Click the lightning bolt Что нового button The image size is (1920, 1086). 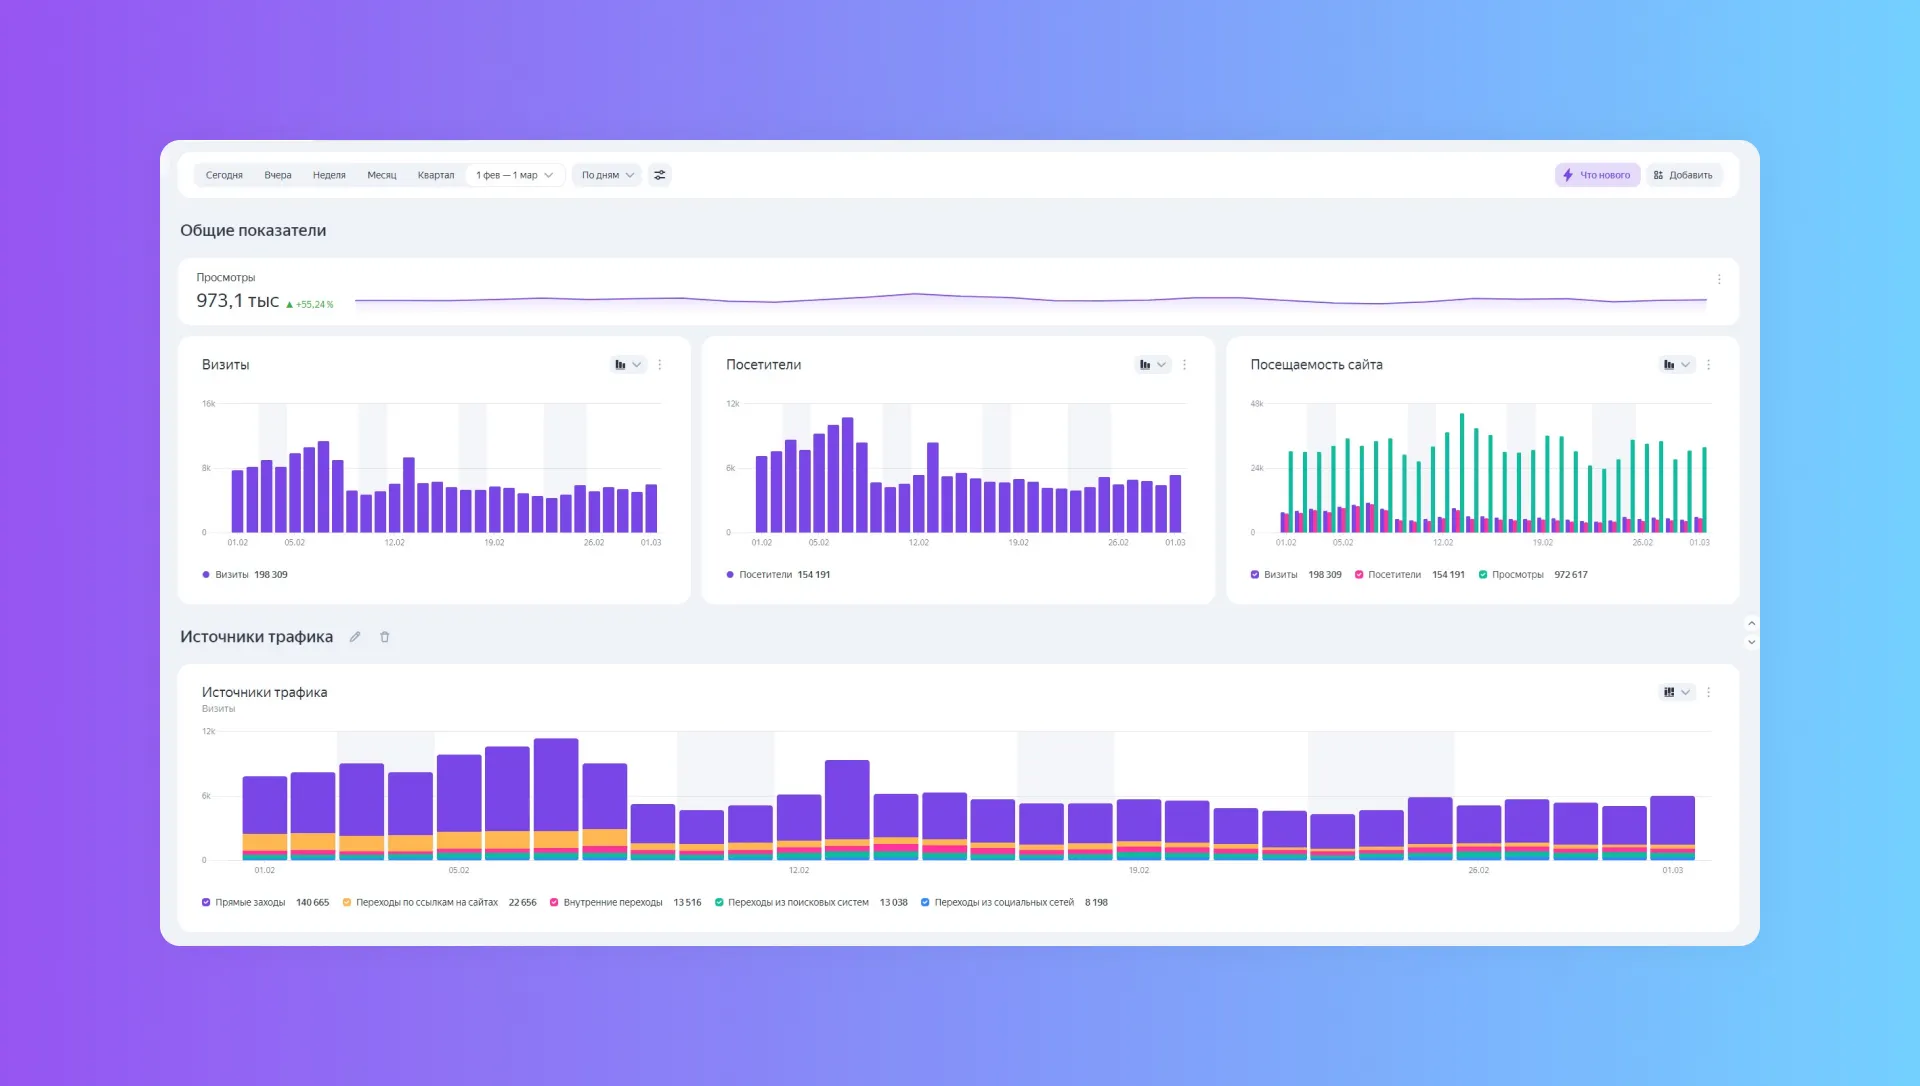click(1597, 175)
